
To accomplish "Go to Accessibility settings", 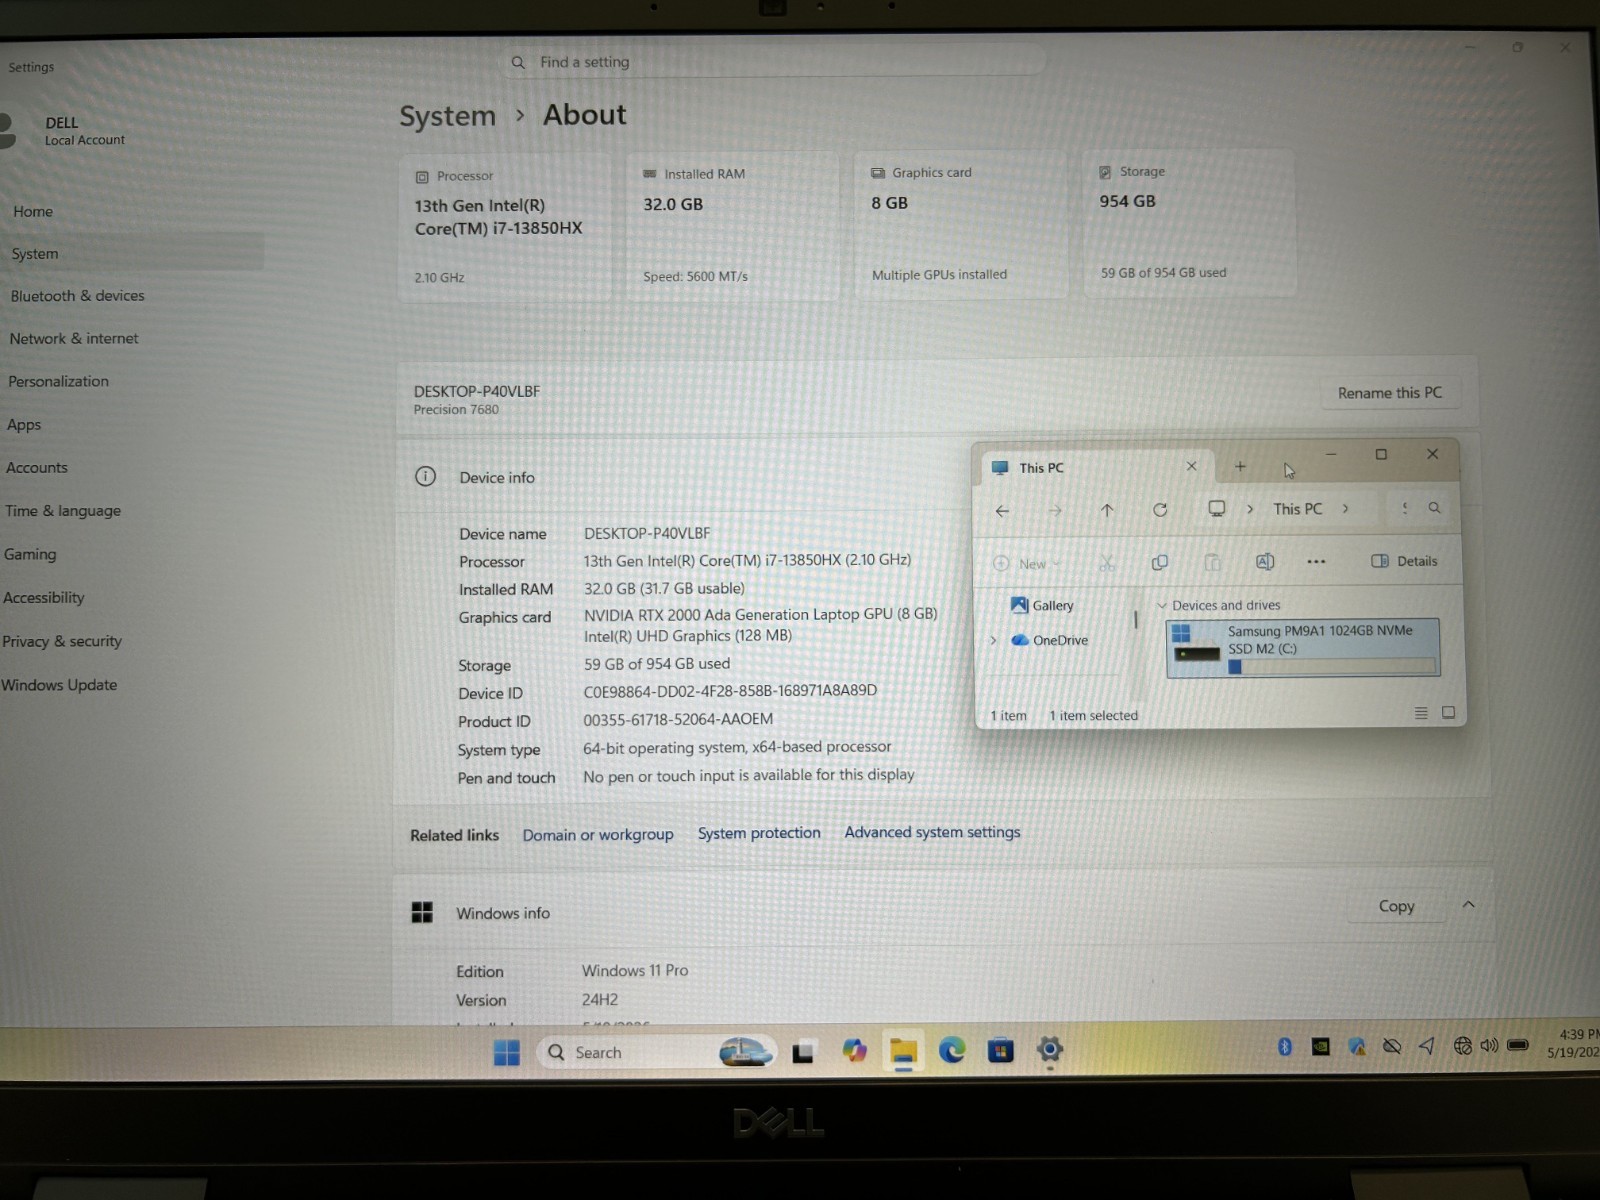I will (x=43, y=598).
